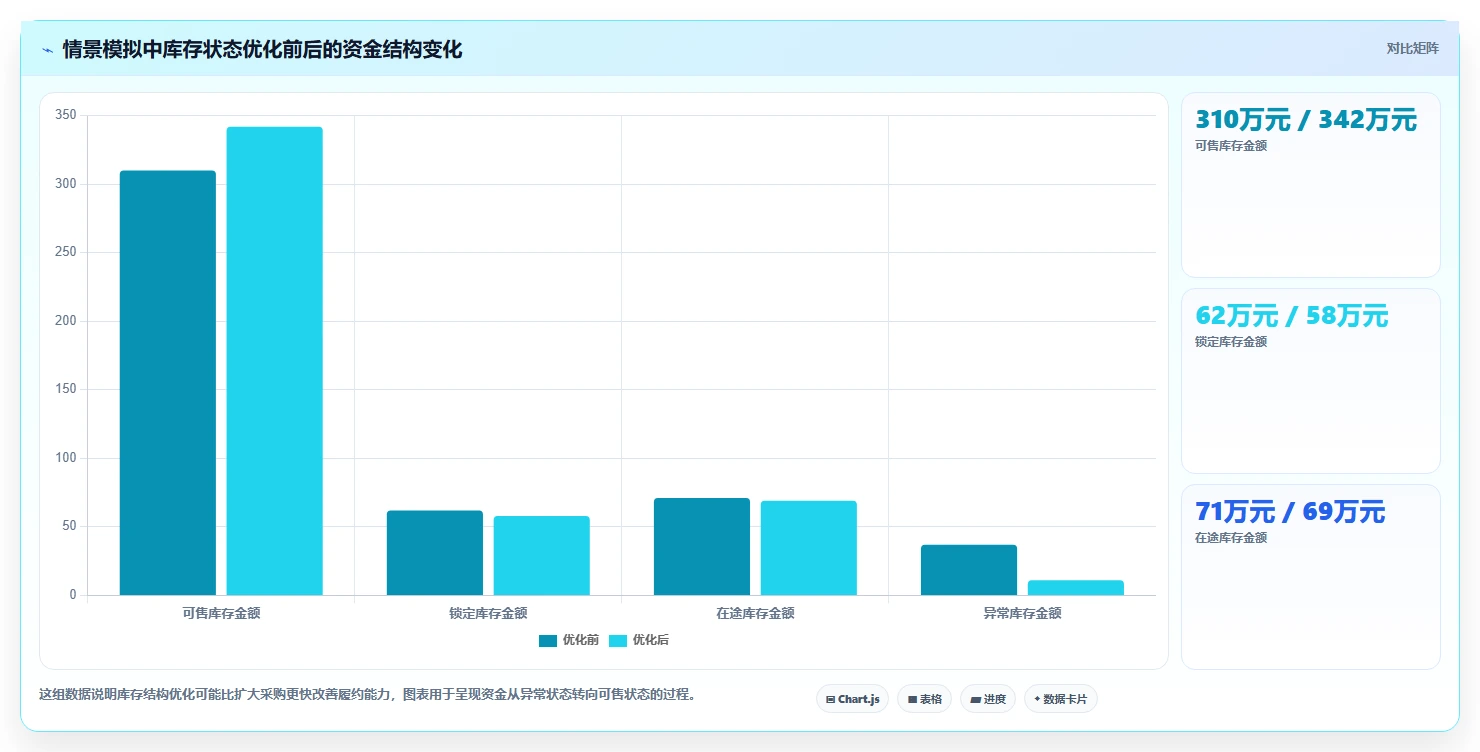Screen dimensions: 1480x752
Task: Click the 优化前 bar for 锁定库存金额
Action: coord(435,553)
